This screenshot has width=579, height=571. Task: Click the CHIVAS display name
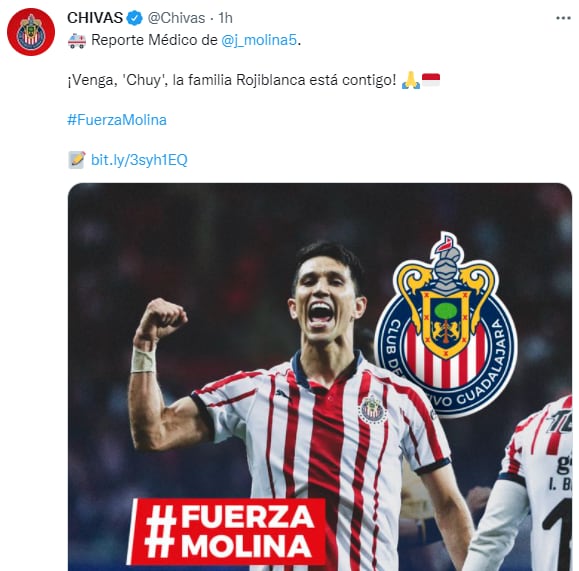click(95, 18)
